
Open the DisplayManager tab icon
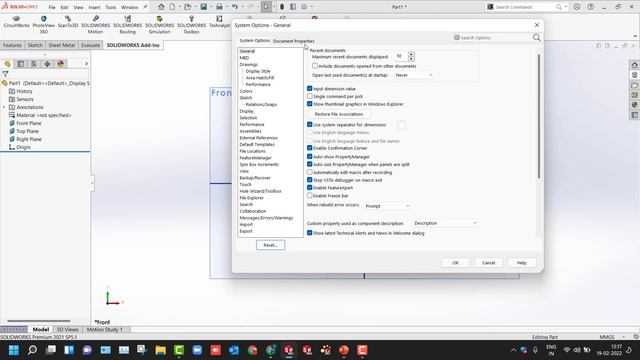point(61,64)
